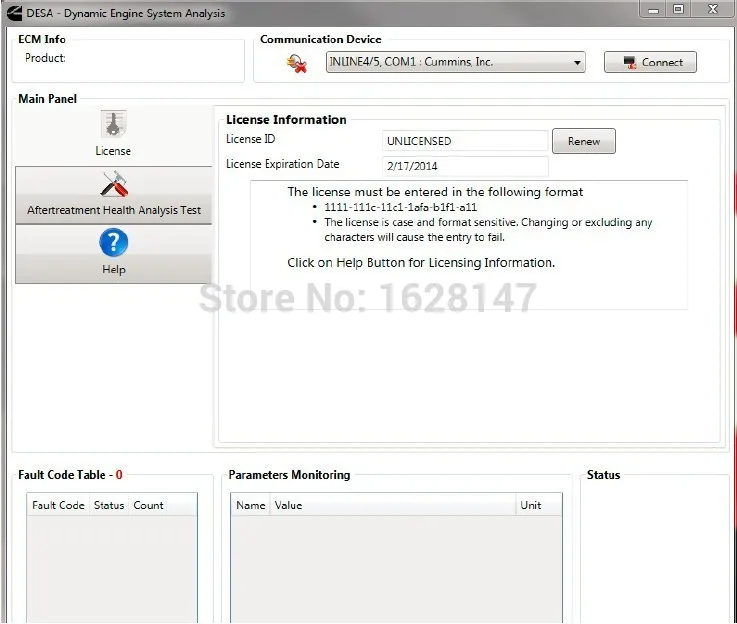Minimize the DESA window
The height and width of the screenshot is (624, 737).
(653, 9)
